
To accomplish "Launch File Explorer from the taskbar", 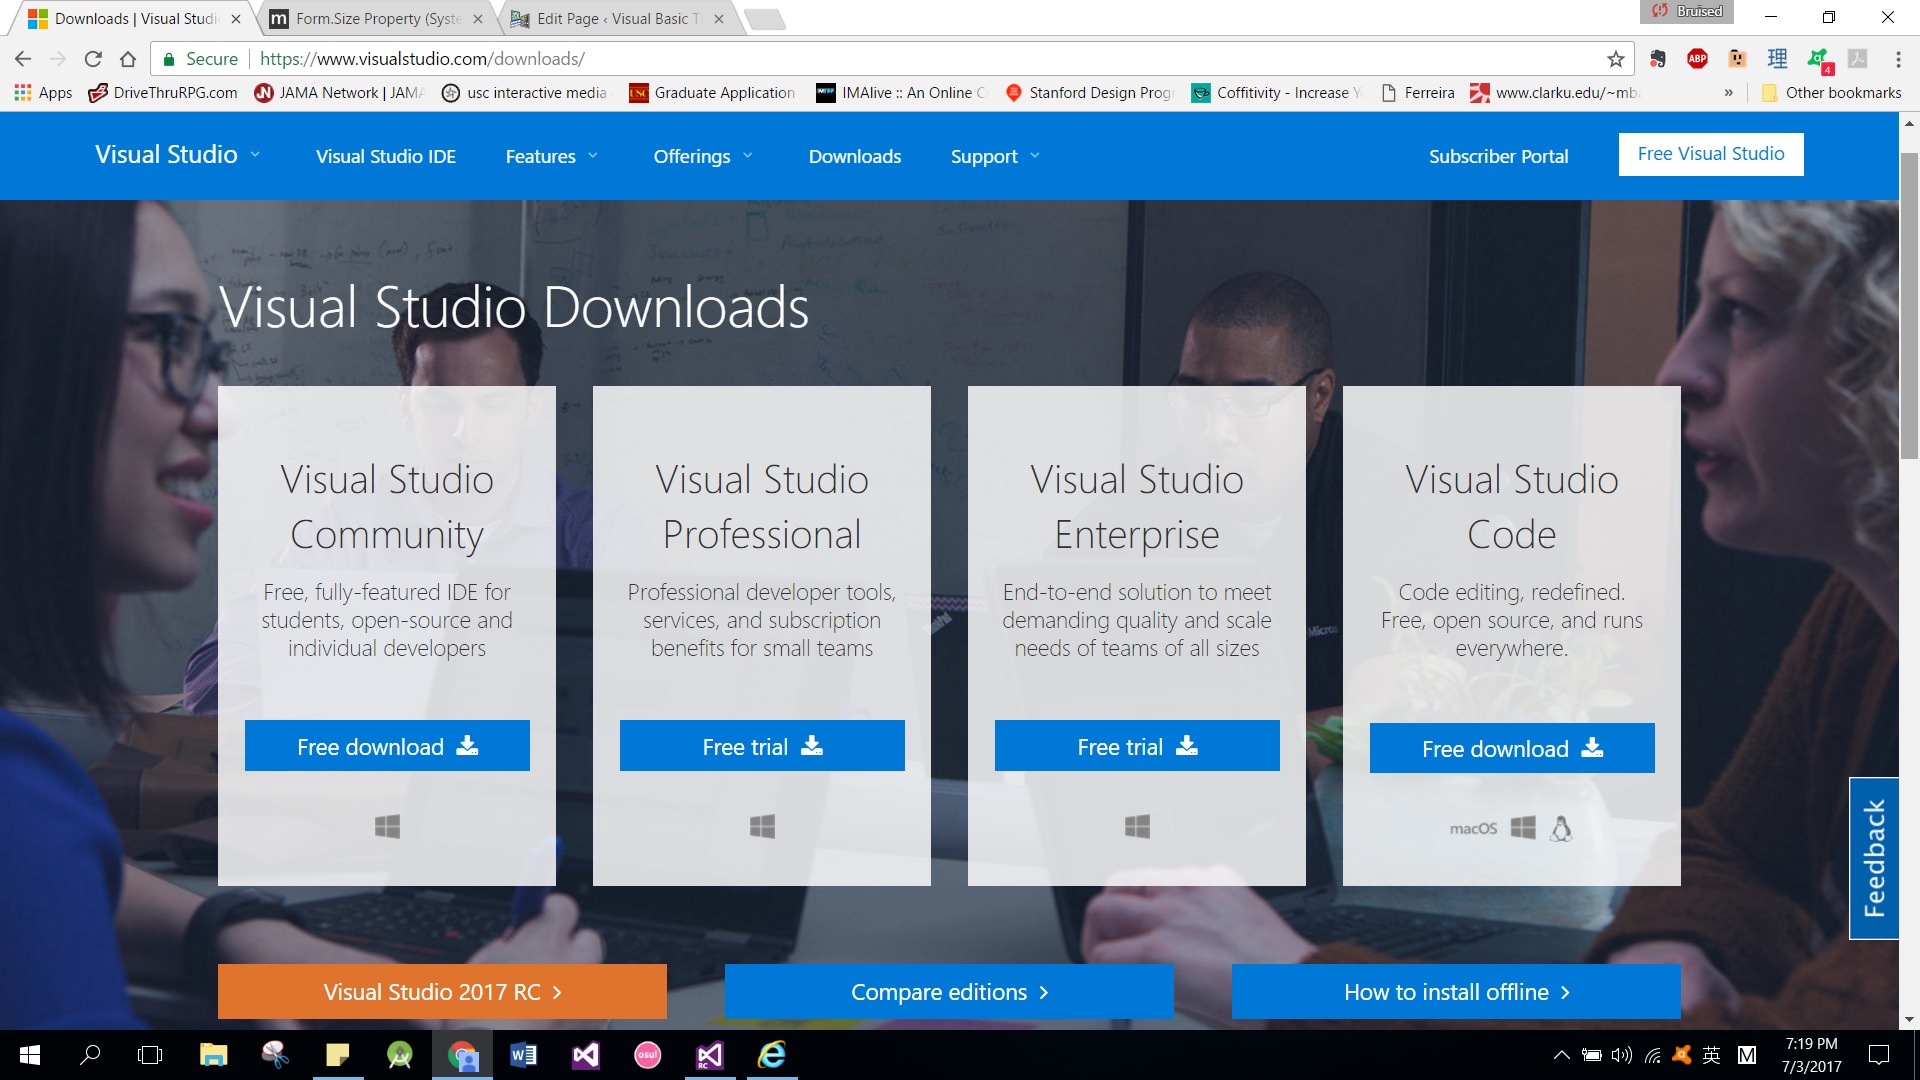I will [213, 1055].
